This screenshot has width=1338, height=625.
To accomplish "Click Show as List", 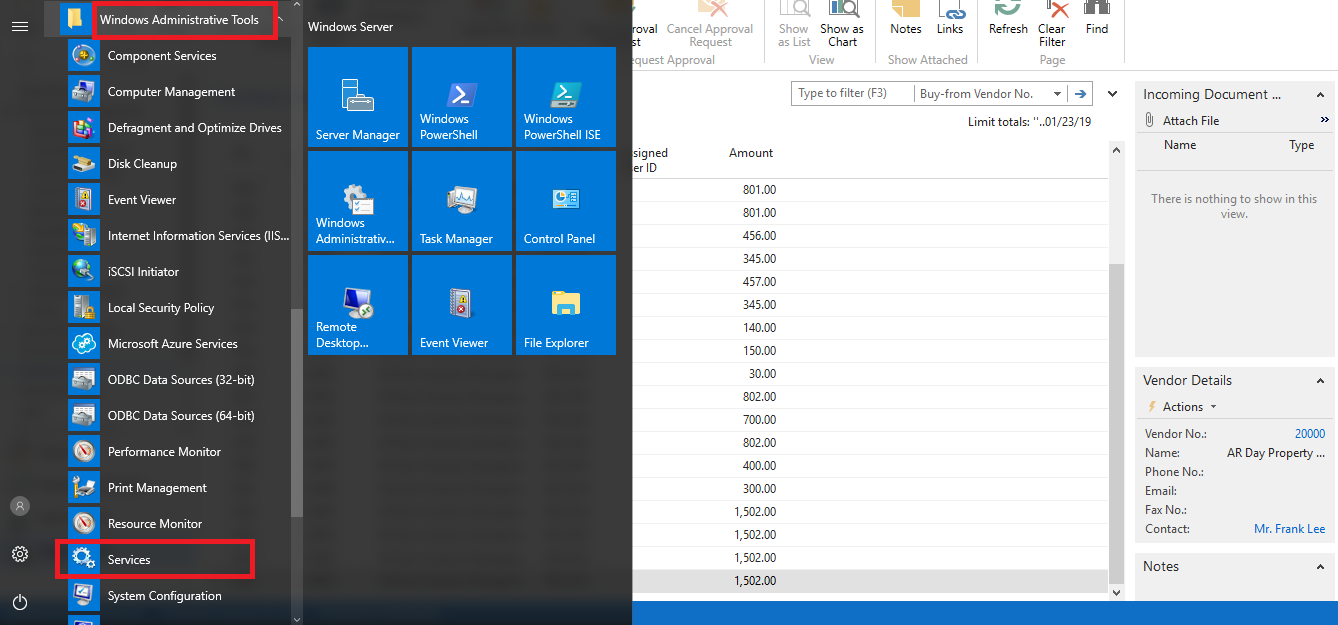I will click(795, 25).
